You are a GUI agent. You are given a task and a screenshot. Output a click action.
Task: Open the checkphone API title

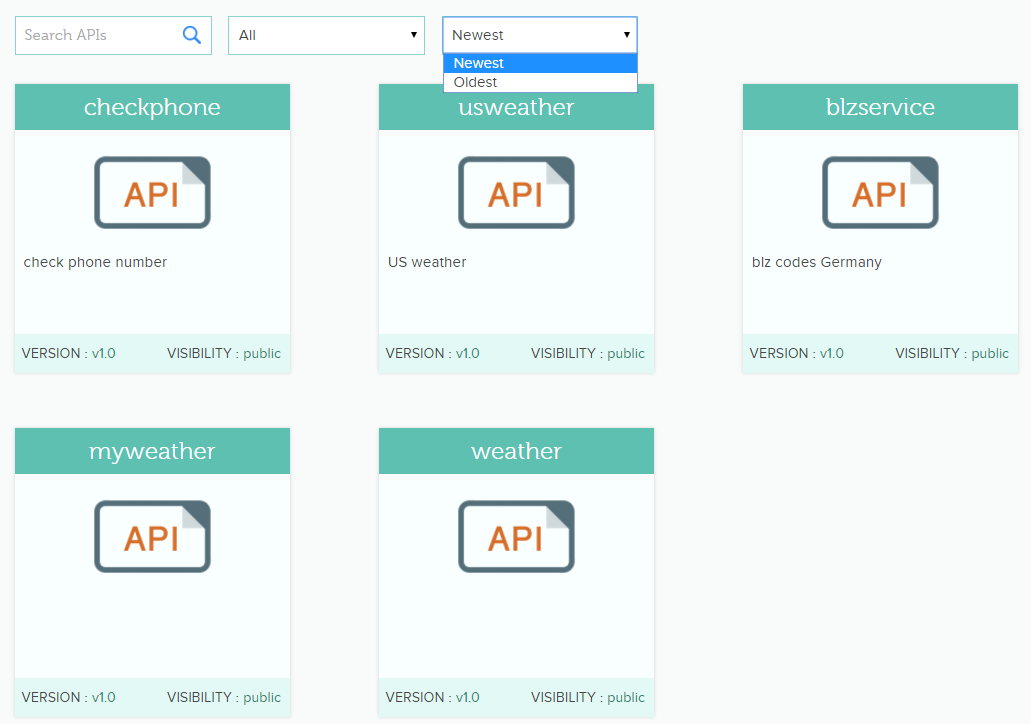[x=152, y=107]
